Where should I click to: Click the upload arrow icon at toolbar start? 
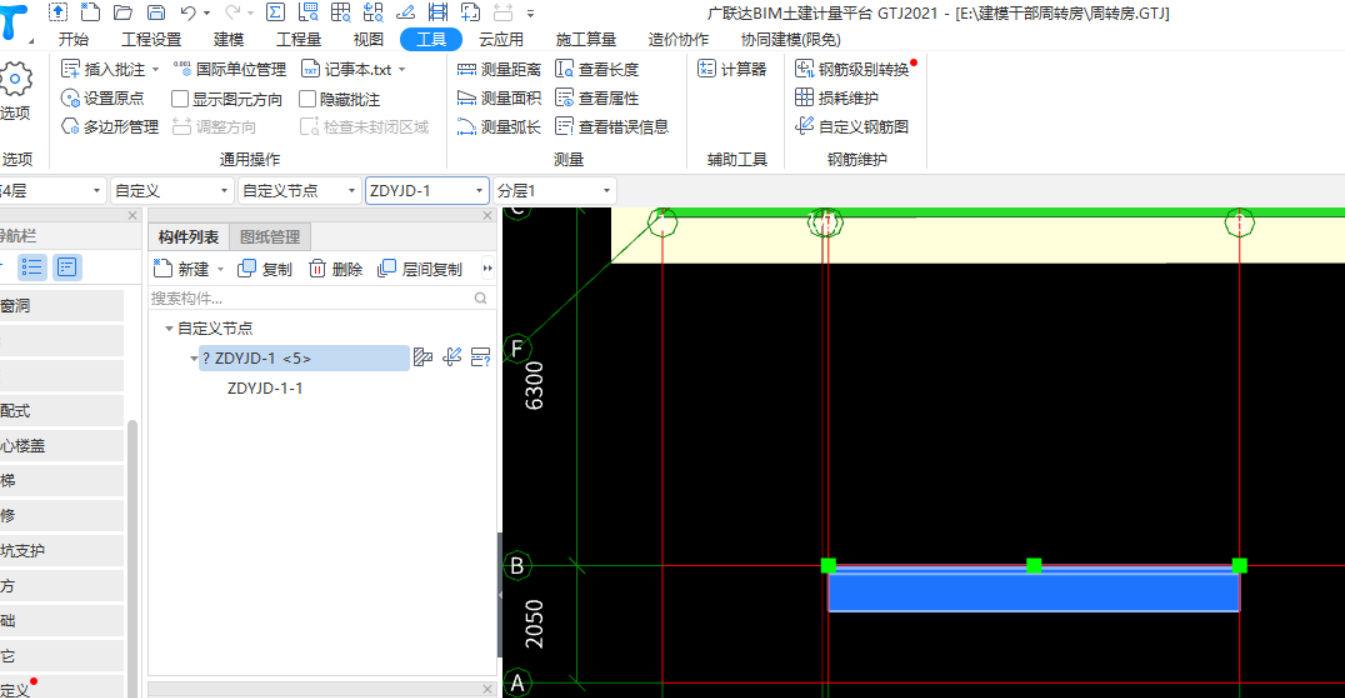point(58,13)
